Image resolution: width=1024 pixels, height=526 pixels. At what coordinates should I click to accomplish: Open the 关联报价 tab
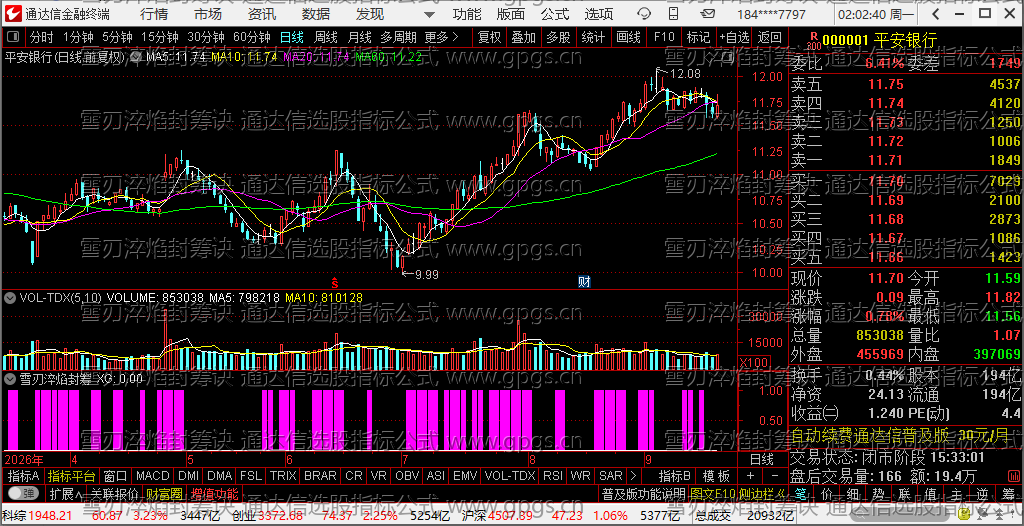tap(114, 493)
